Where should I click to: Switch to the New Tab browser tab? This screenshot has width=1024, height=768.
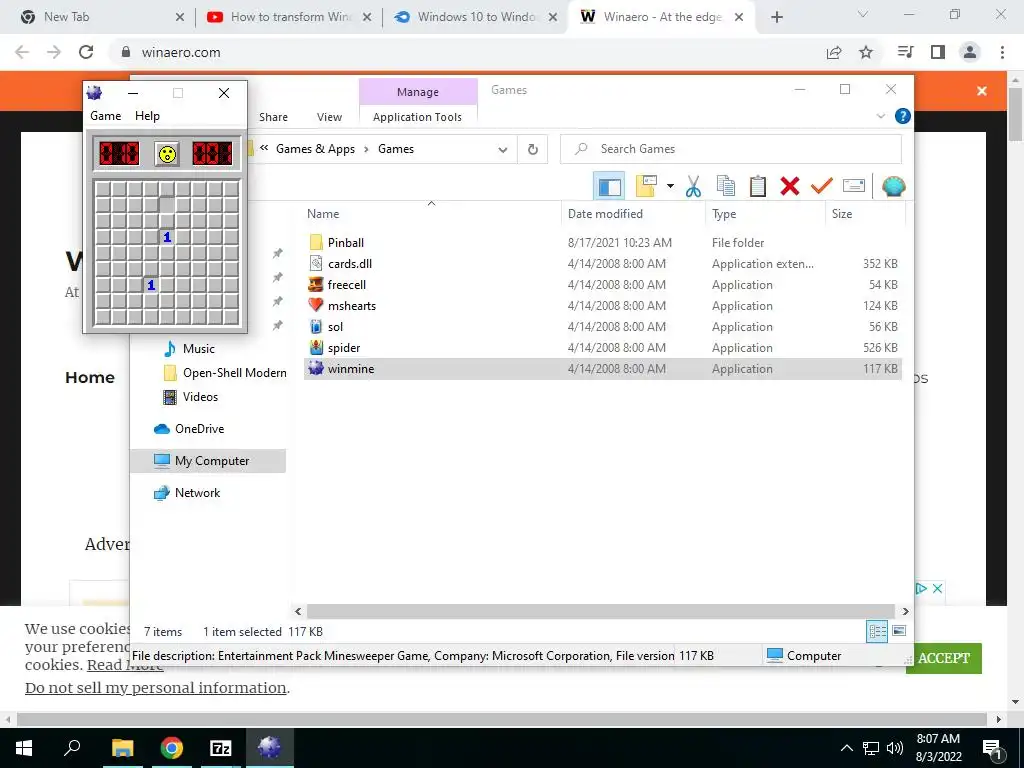click(x=101, y=17)
